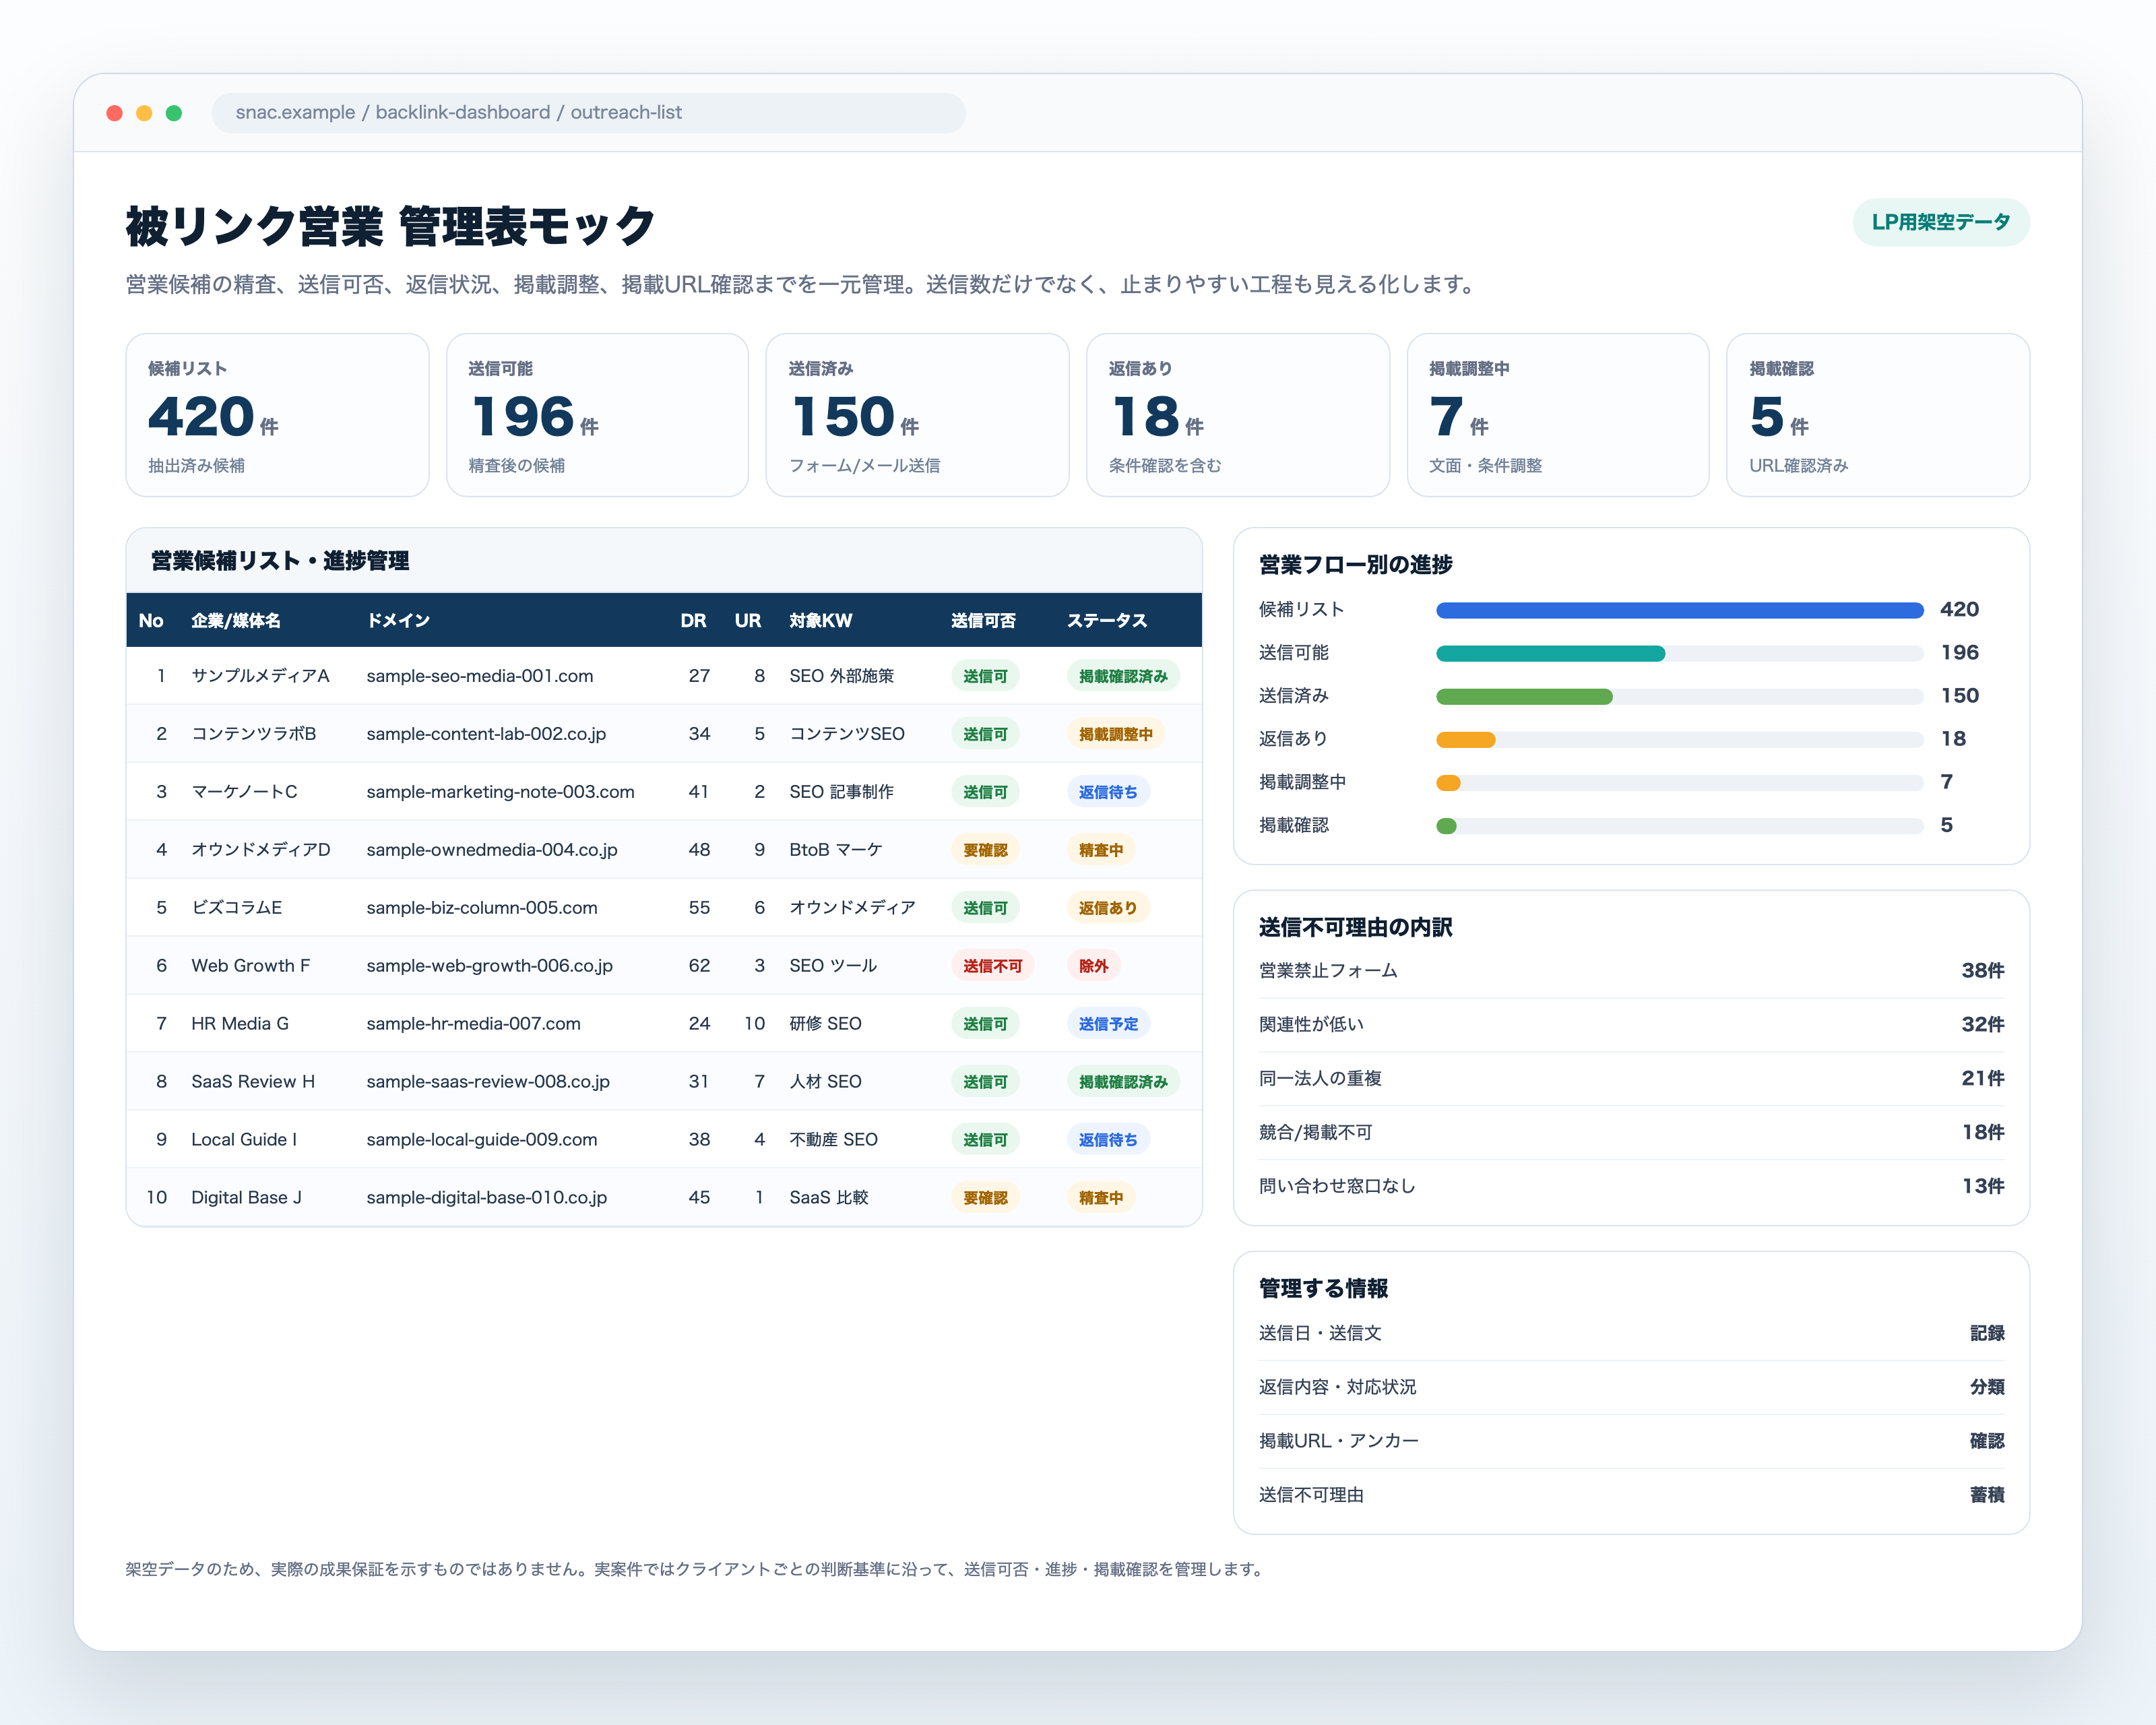This screenshot has height=1725, width=2156.
Task: Click the 送信不可 badge for Web Growth F
Action: point(992,966)
